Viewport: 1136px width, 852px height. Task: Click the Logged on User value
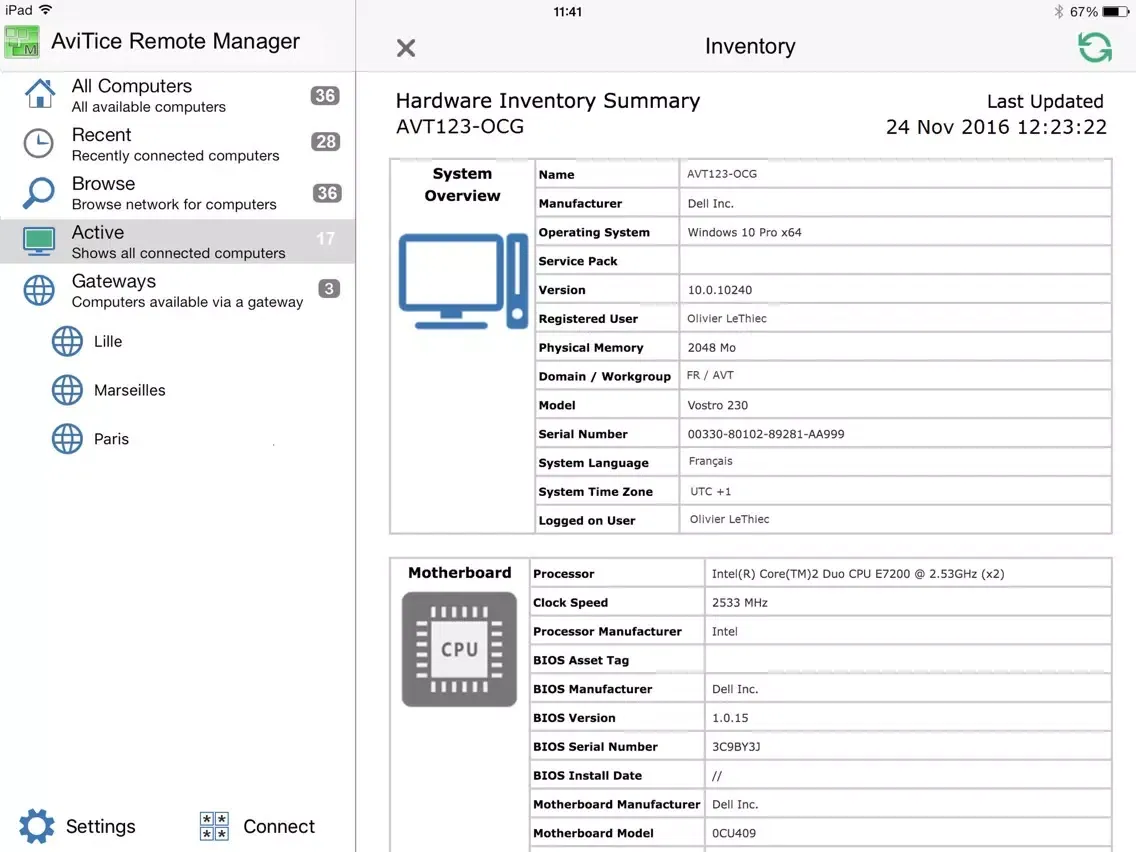point(730,519)
